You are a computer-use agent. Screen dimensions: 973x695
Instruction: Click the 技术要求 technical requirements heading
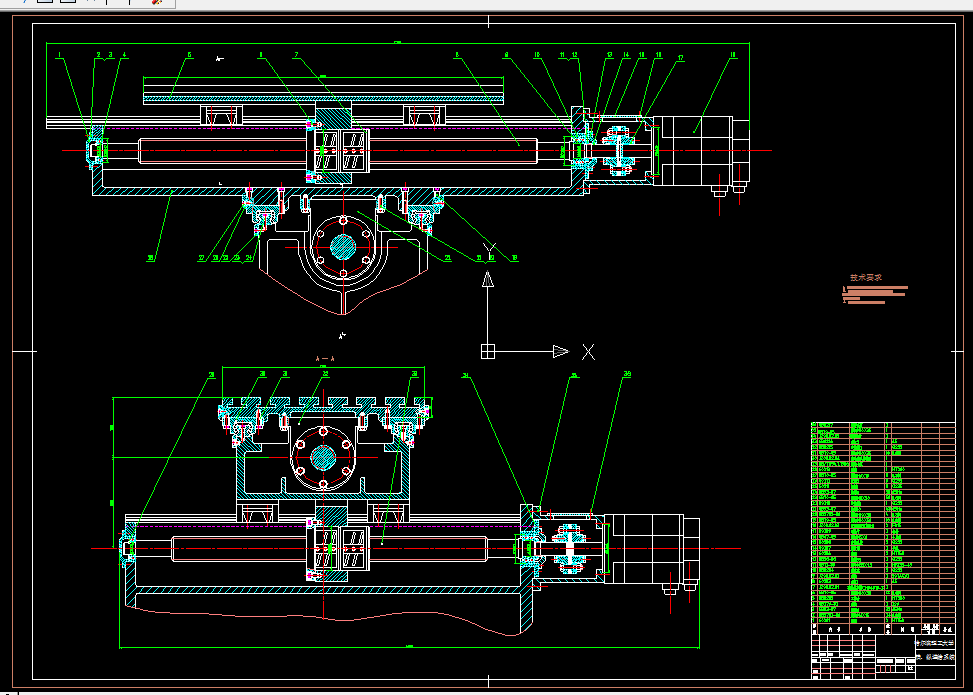pyautogui.click(x=865, y=278)
